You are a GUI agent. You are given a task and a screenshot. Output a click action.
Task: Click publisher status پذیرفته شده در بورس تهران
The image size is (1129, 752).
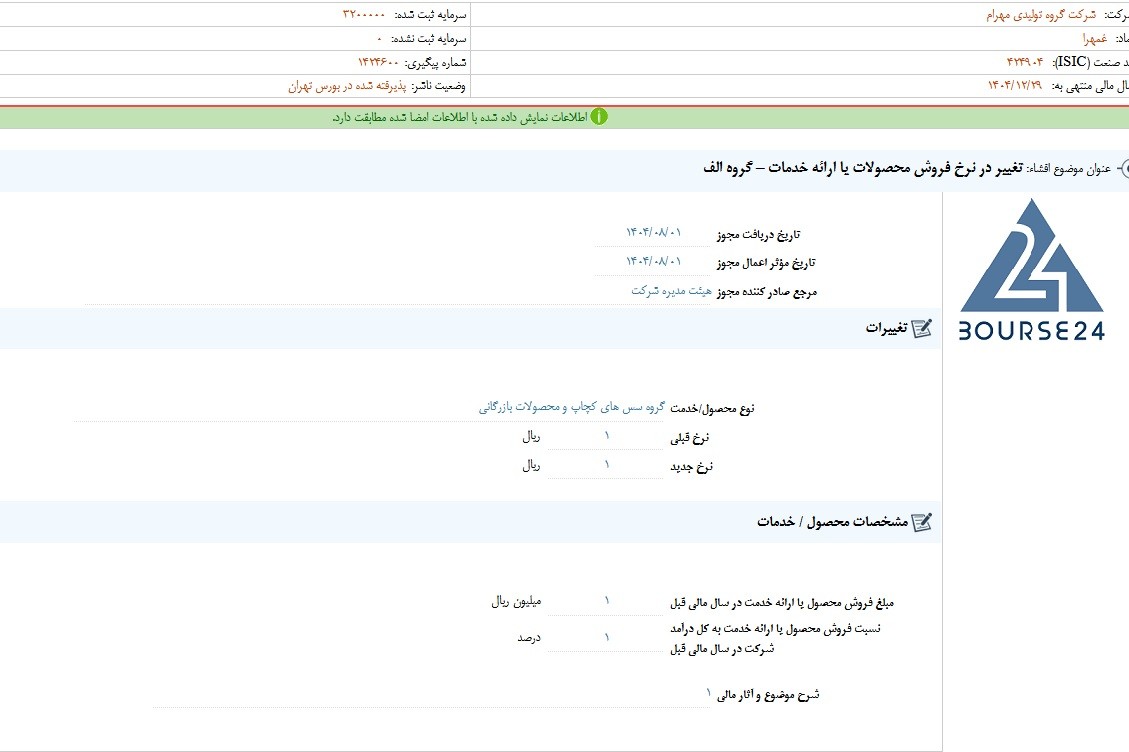(x=347, y=86)
